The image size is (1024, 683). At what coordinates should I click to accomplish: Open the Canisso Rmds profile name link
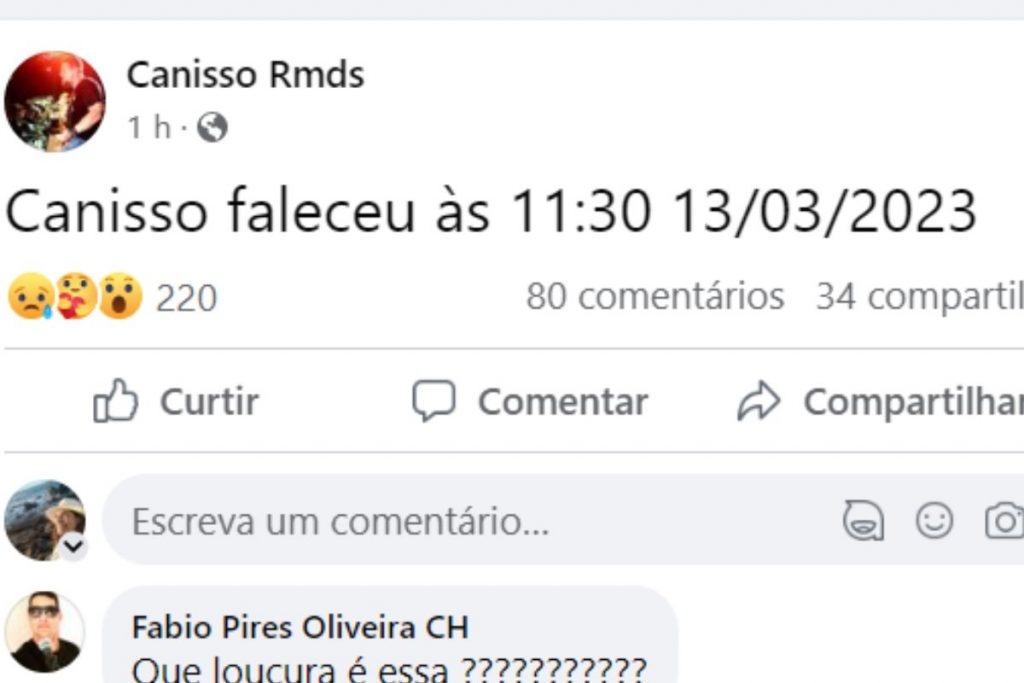(245, 75)
